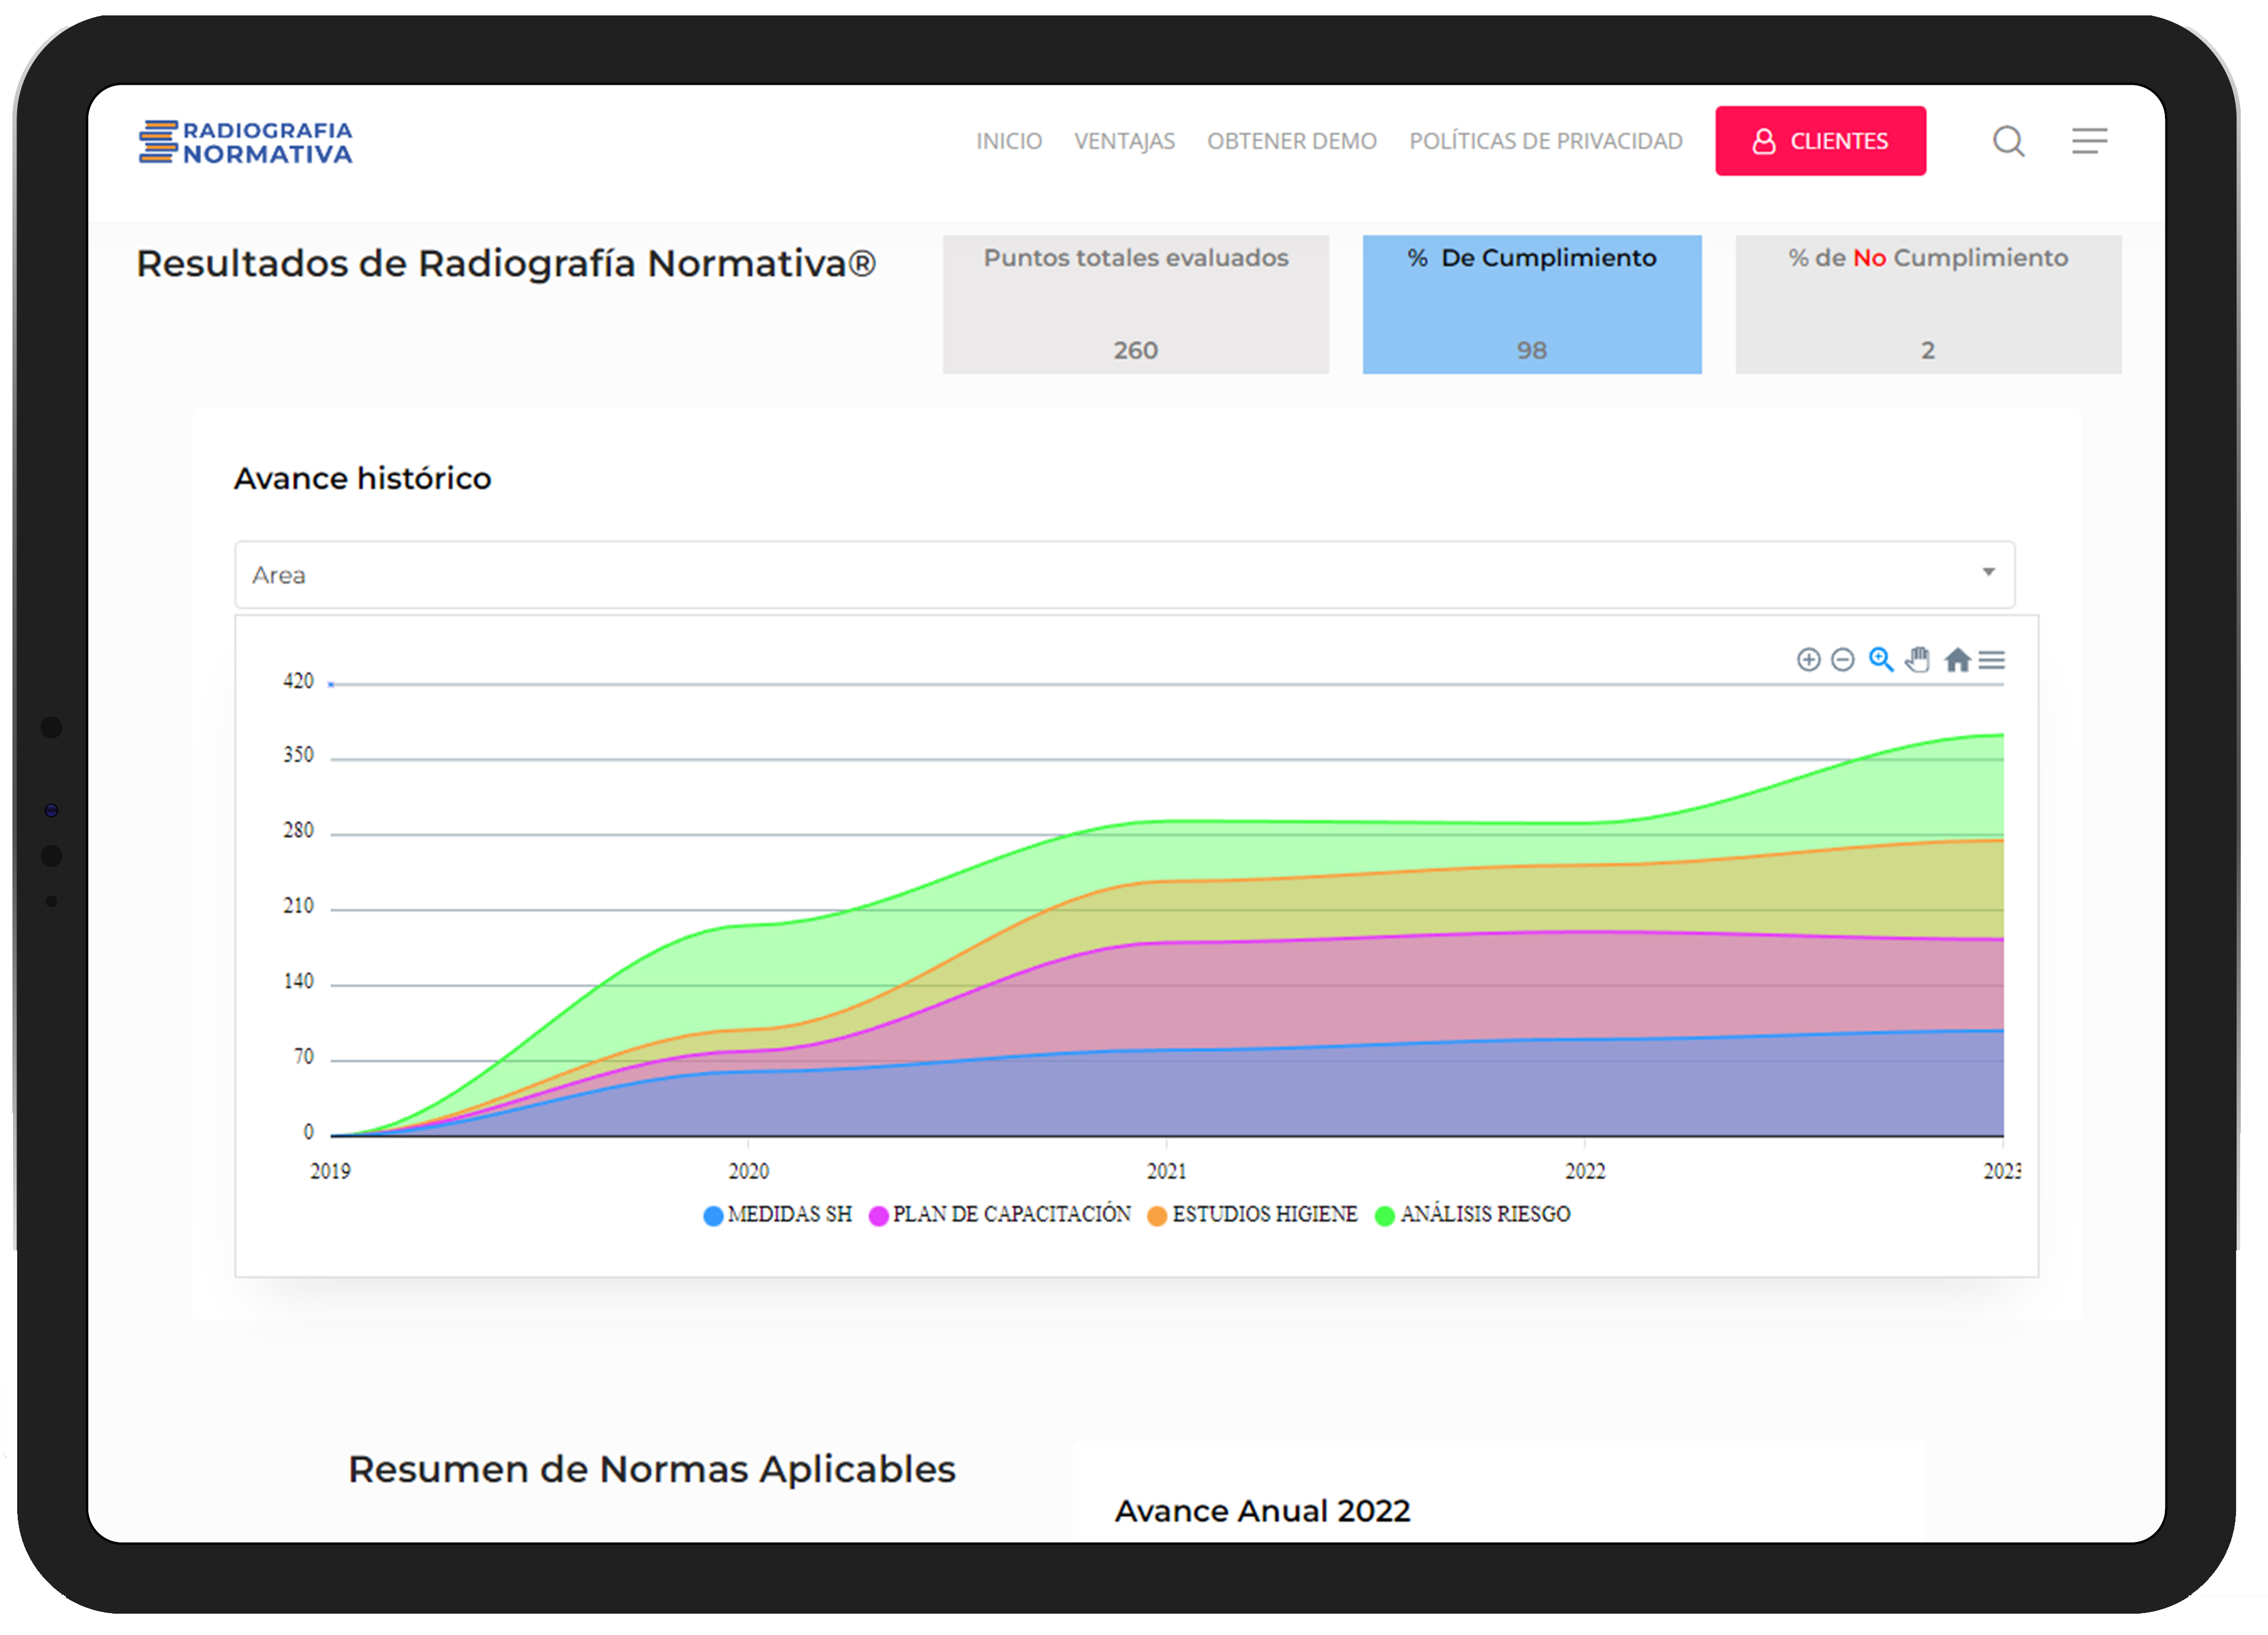Open the site hamburger menu icon
Image resolution: width=2268 pixels, height=1635 pixels.
point(2089,141)
